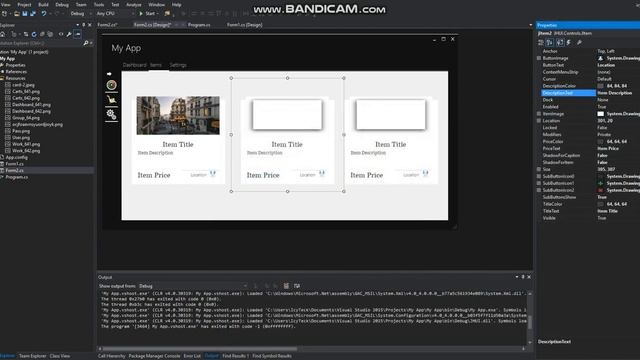This screenshot has width=640, height=360.
Task: Click the Solution Explorer Home icon
Action: [2, 34]
